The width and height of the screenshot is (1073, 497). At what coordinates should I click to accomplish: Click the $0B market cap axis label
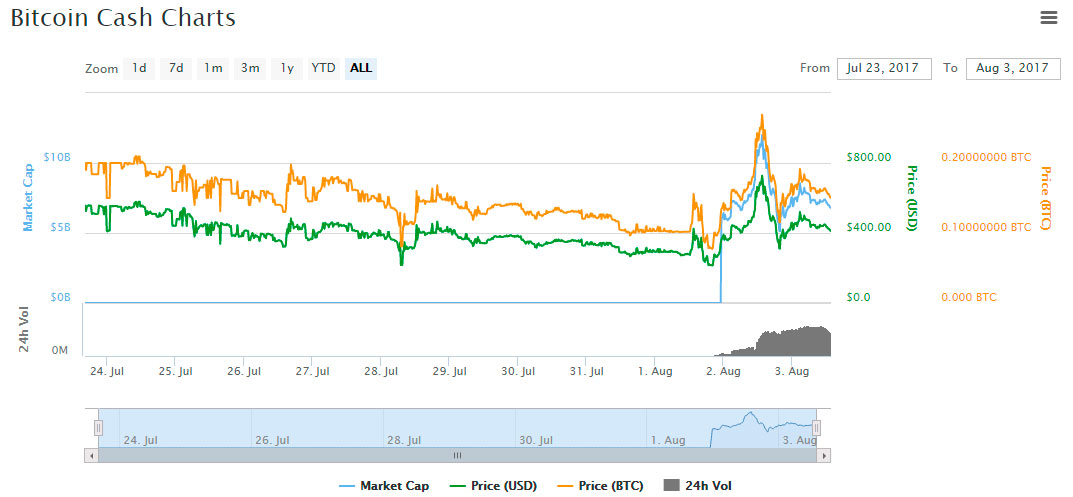tap(60, 297)
